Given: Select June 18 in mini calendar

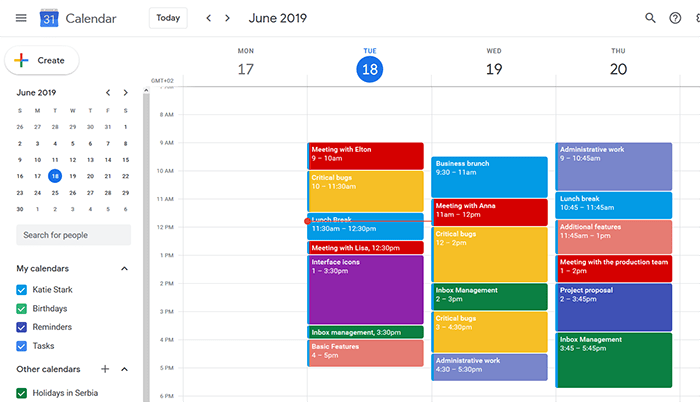Looking at the screenshot, I should point(55,176).
